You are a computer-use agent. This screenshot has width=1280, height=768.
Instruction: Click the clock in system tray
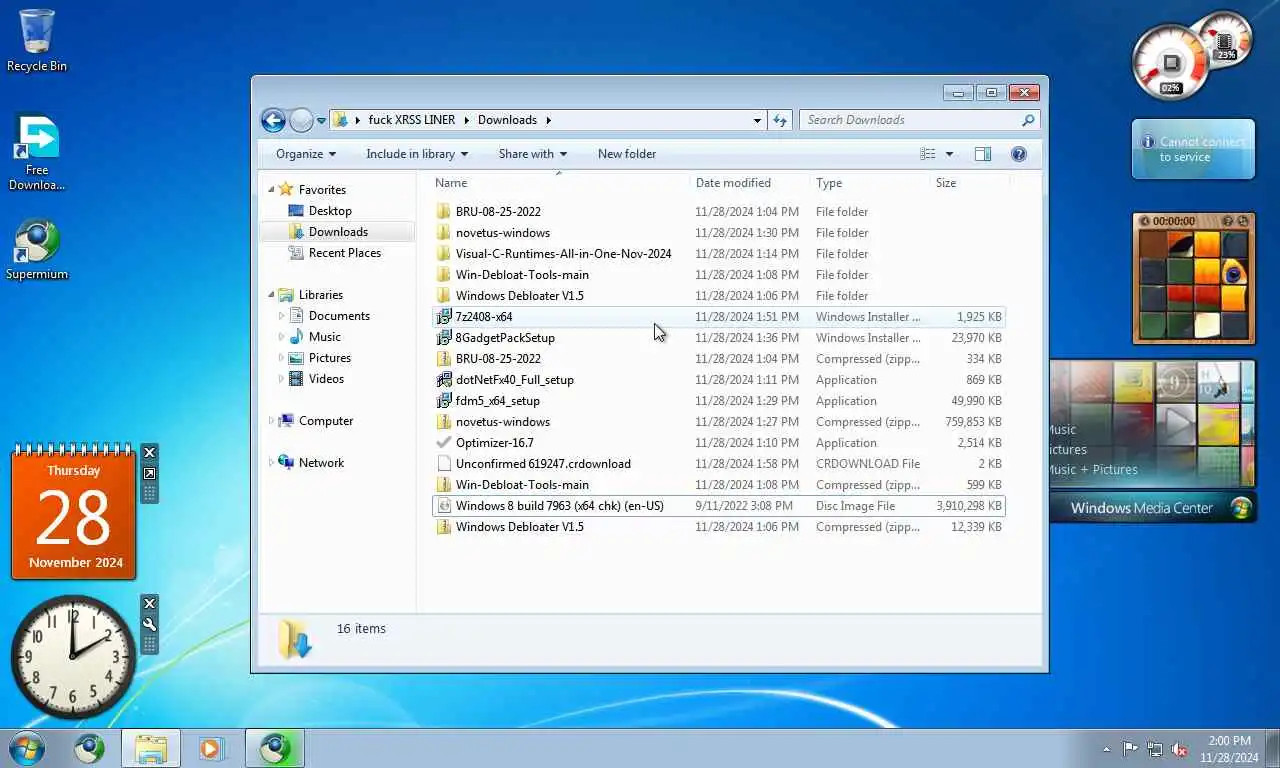(1229, 749)
